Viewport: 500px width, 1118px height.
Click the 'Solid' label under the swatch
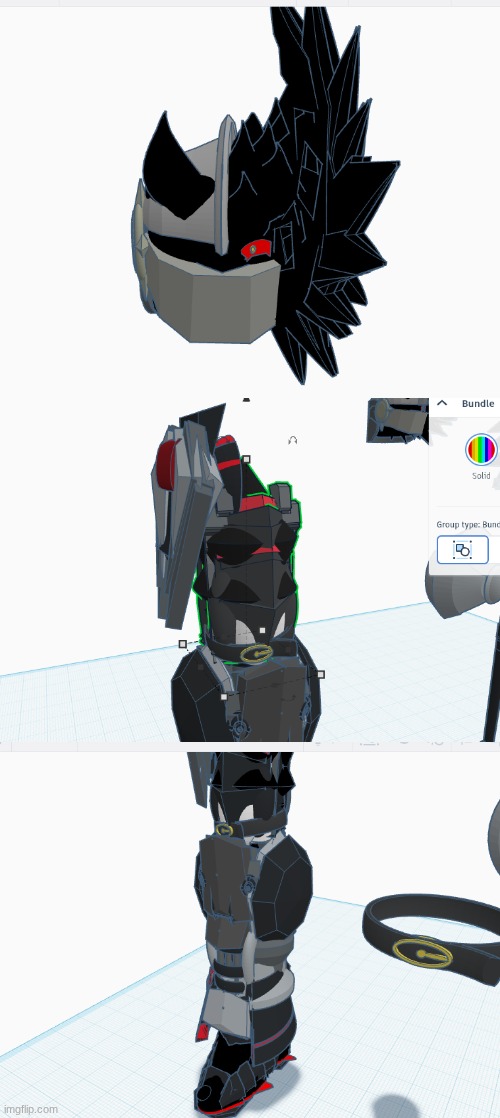click(x=481, y=476)
